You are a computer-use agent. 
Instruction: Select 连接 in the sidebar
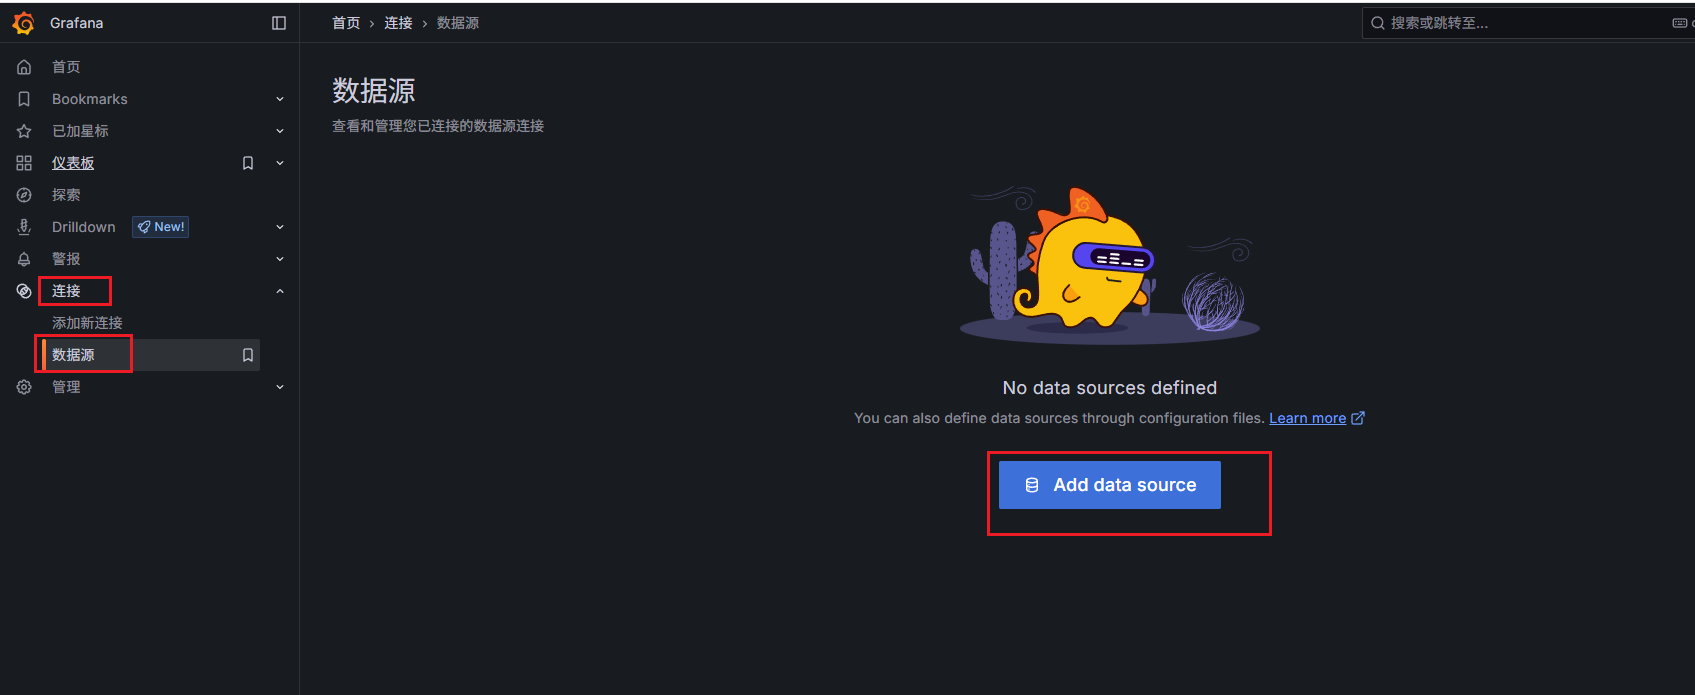point(66,291)
